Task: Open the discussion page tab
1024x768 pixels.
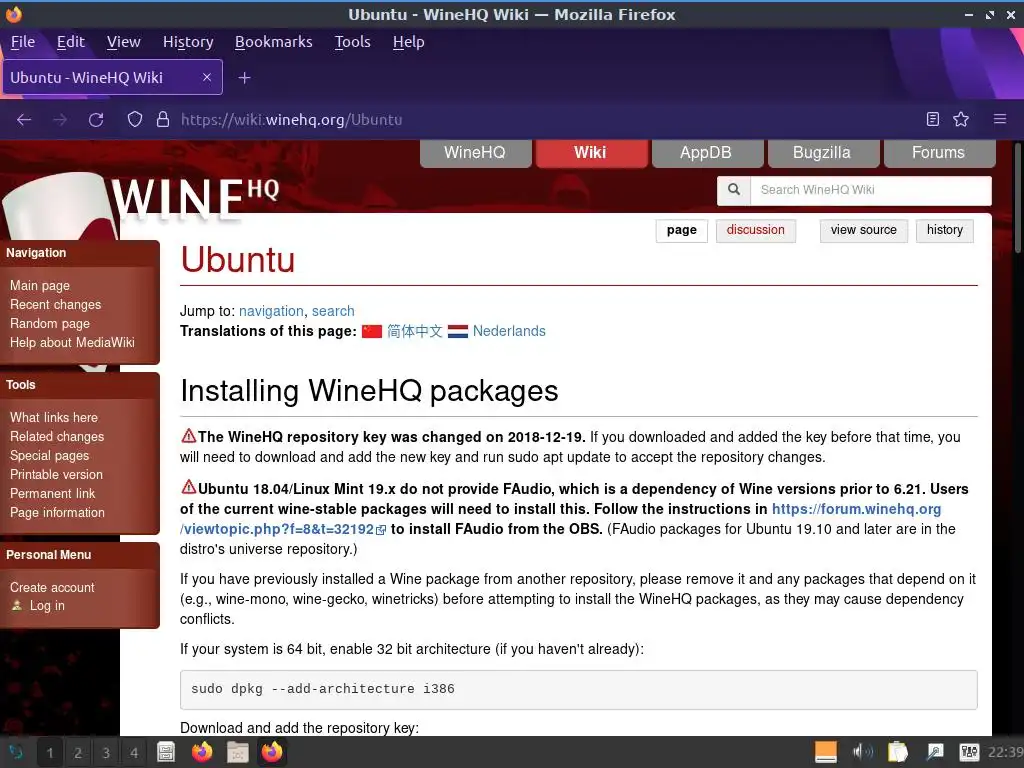Action: pos(756,230)
